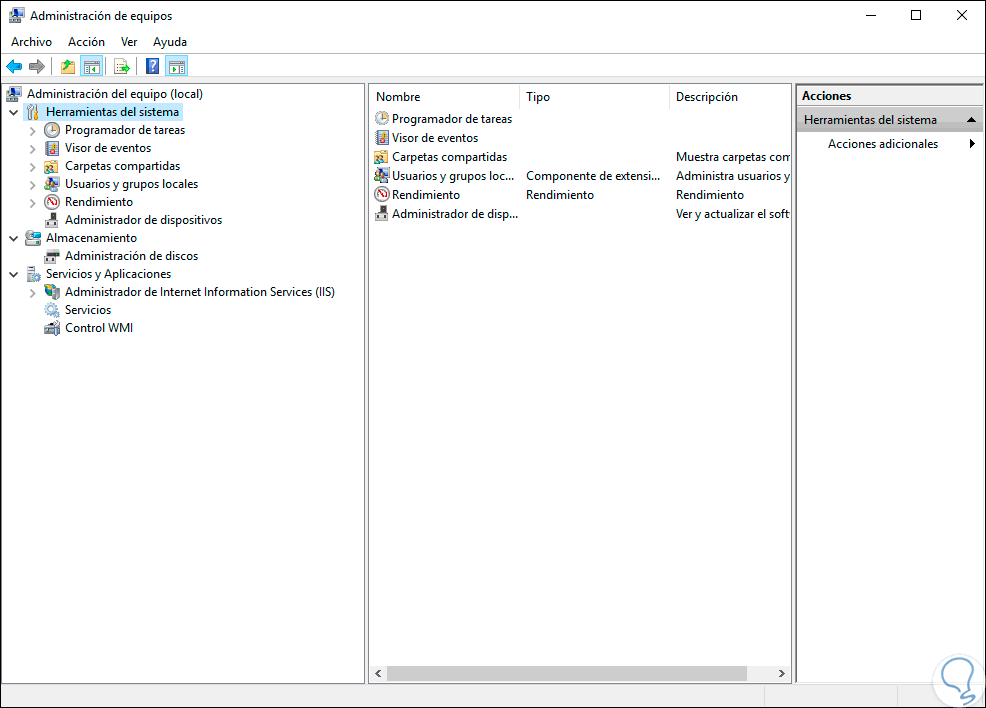Image resolution: width=986 pixels, height=708 pixels.
Task: Select Servicios in the tree
Action: [88, 310]
